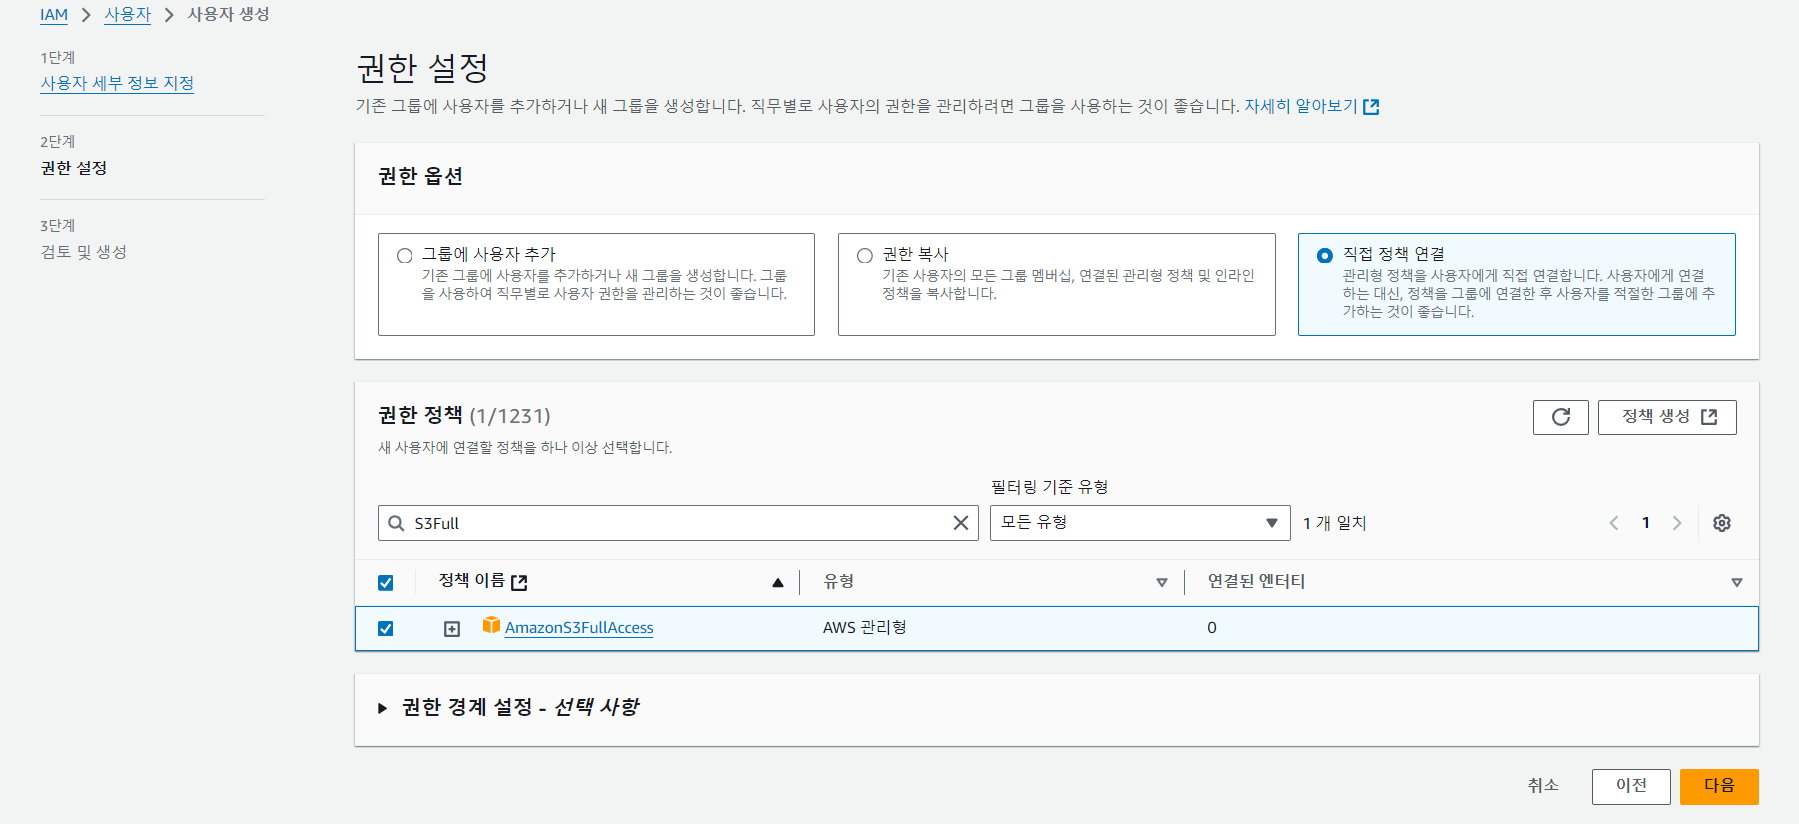Open the 모든 유형 filter dropdown
1799x824 pixels.
[1140, 523]
